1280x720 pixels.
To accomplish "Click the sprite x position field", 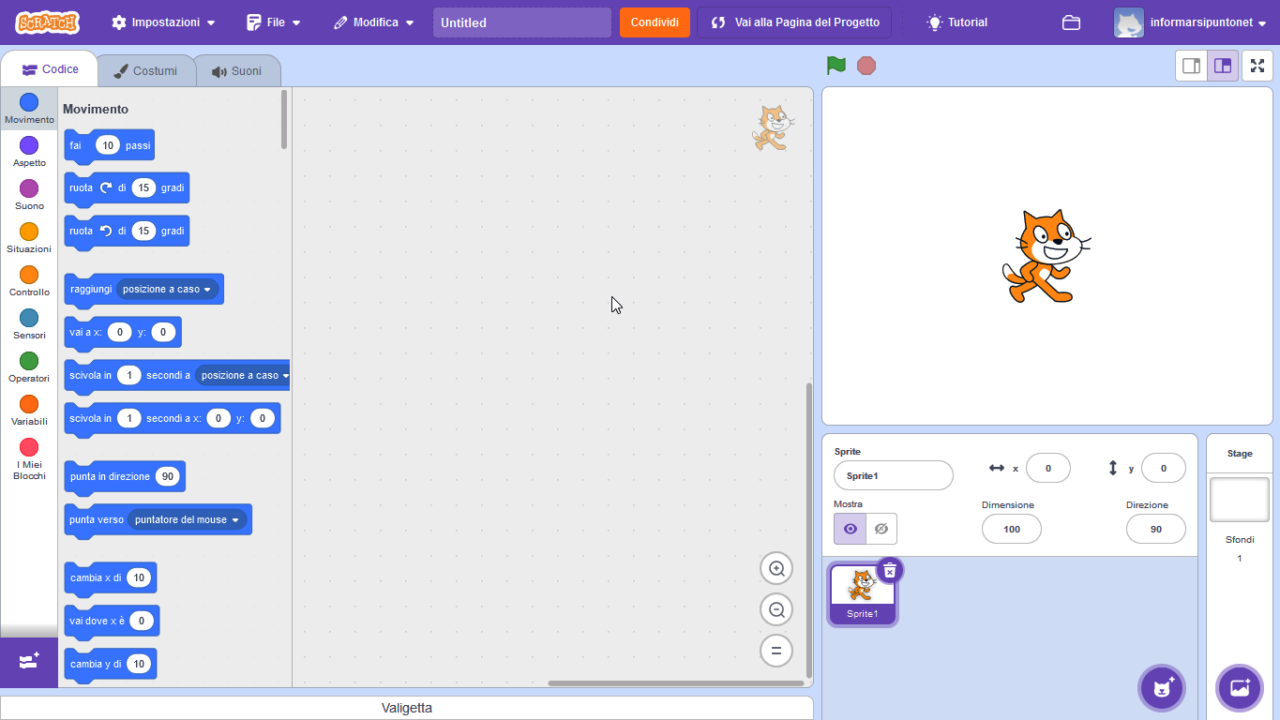I will point(1048,468).
